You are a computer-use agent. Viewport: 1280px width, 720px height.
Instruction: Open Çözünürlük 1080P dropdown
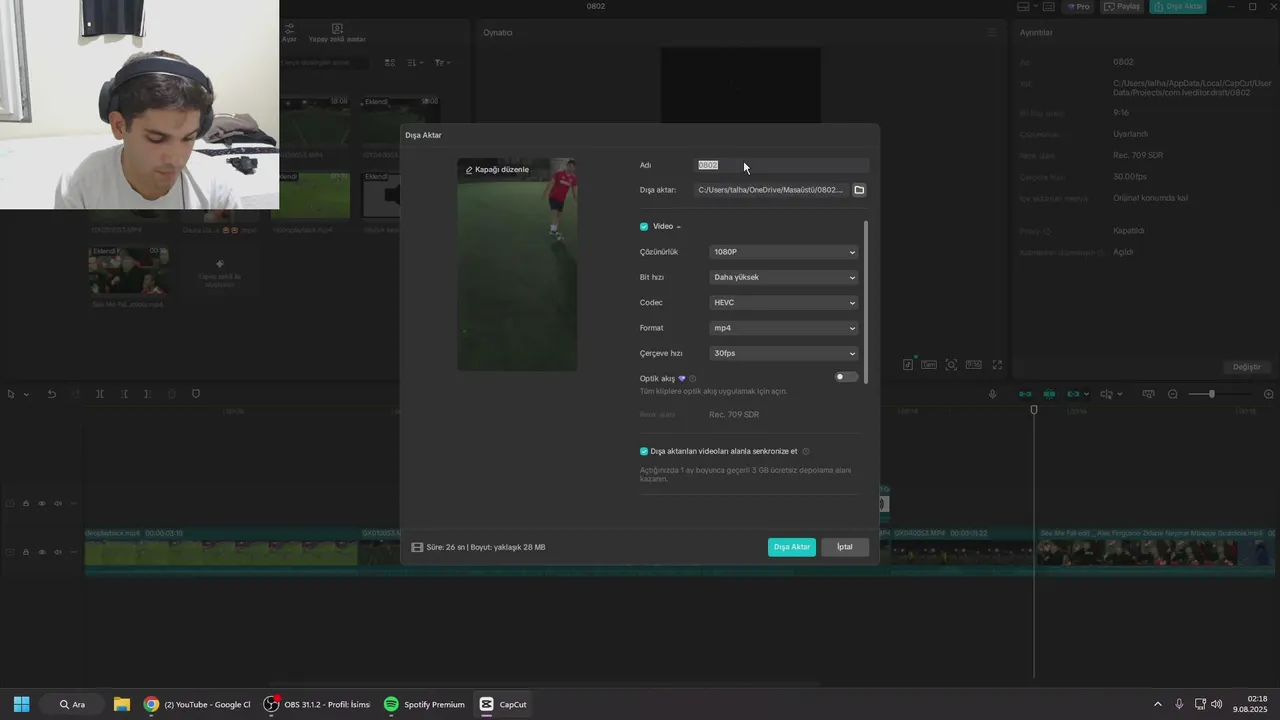click(784, 252)
